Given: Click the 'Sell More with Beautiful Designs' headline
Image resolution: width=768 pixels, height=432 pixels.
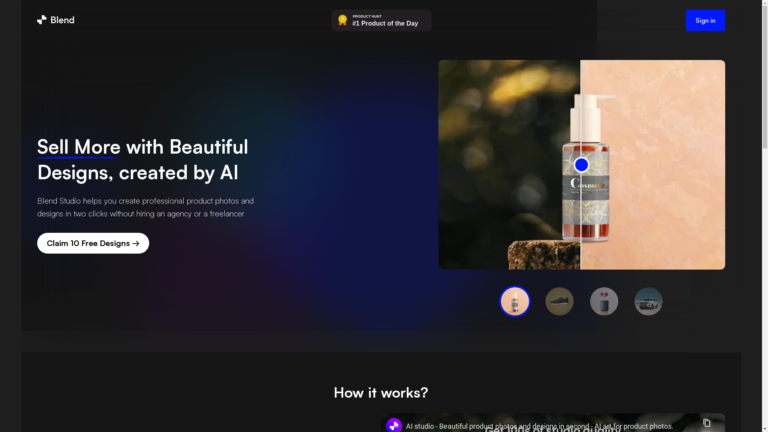Looking at the screenshot, I should 143,160.
